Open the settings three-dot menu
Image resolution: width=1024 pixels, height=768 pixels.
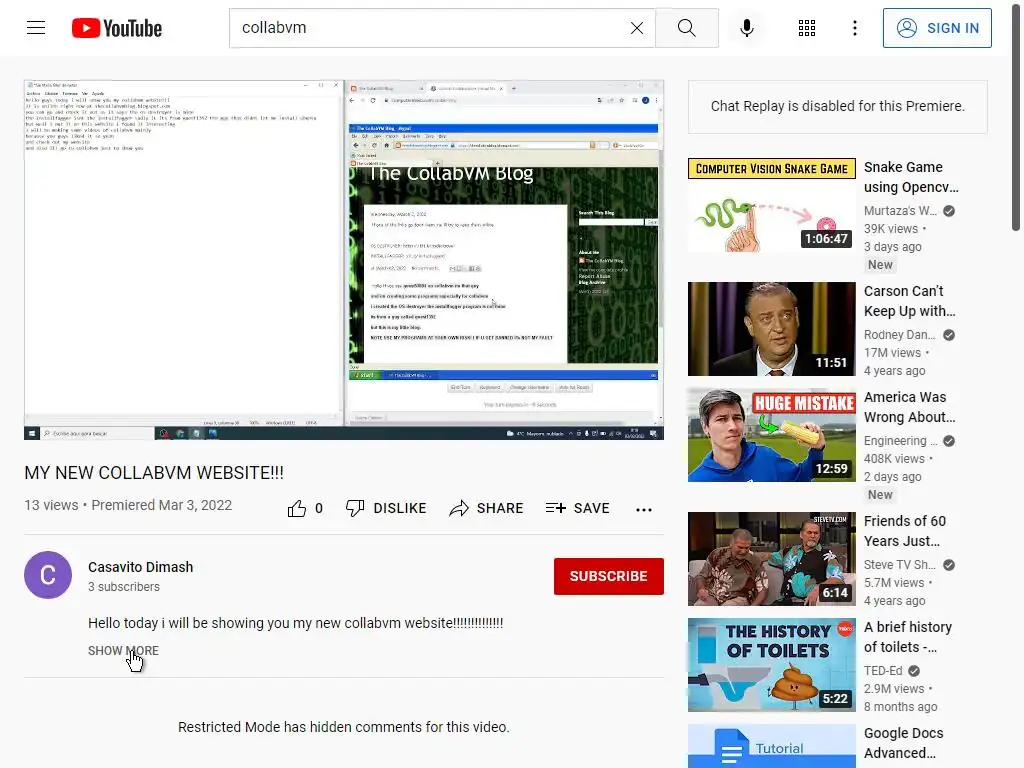tap(854, 28)
